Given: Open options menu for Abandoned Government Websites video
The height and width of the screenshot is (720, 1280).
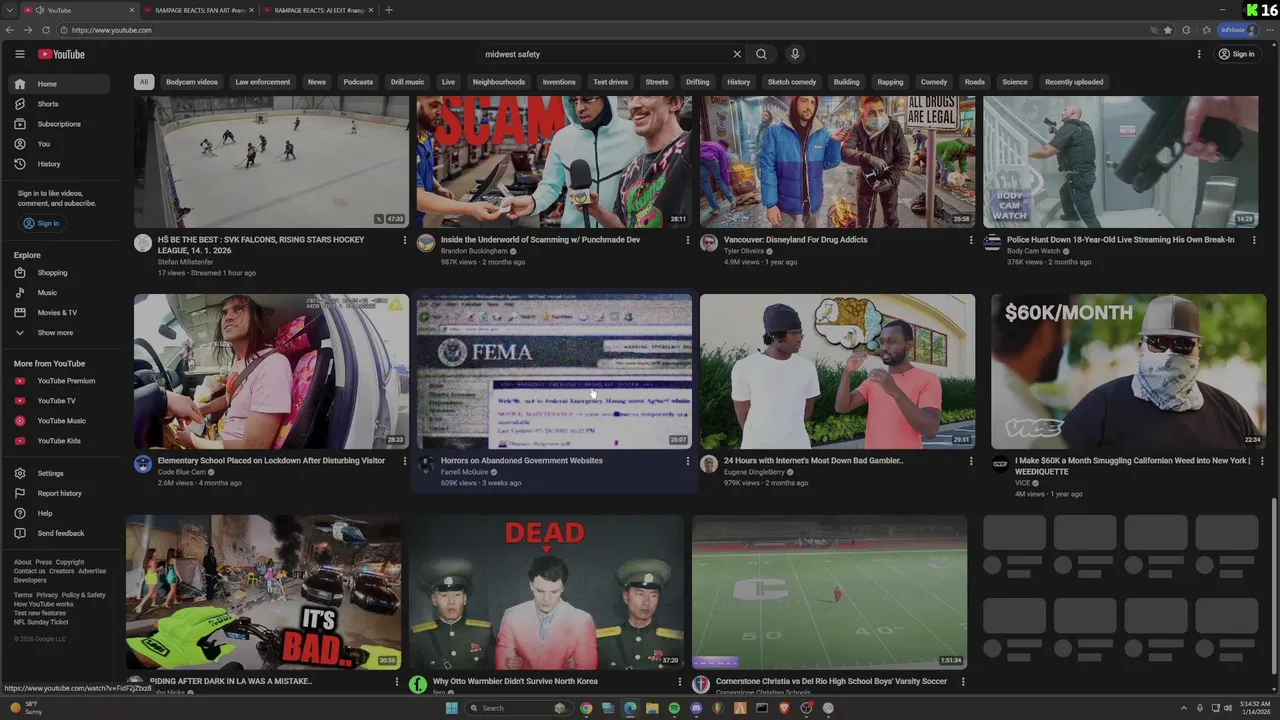Looking at the screenshot, I should coord(687,461).
